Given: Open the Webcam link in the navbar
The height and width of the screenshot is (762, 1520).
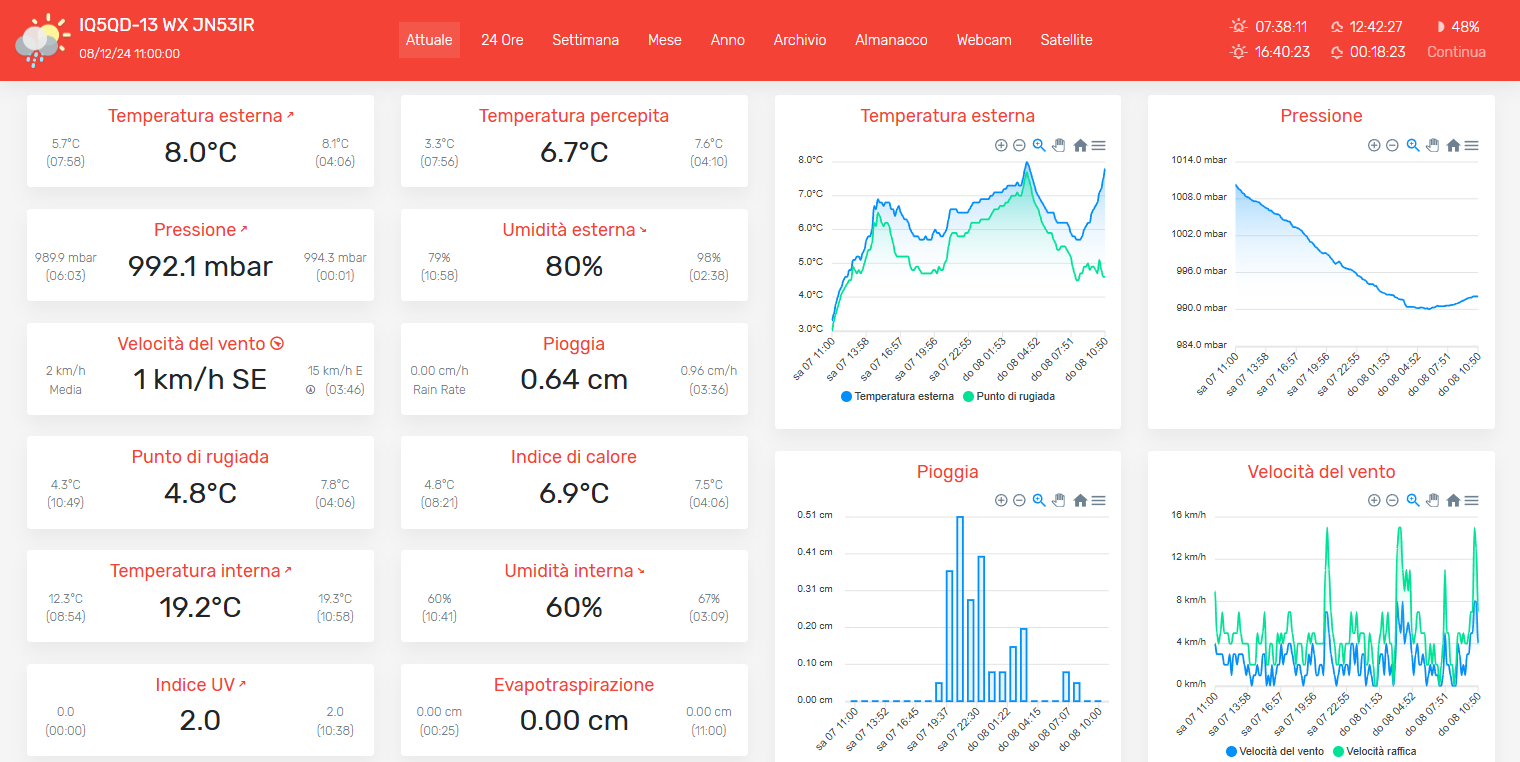Looking at the screenshot, I should tap(984, 40).
